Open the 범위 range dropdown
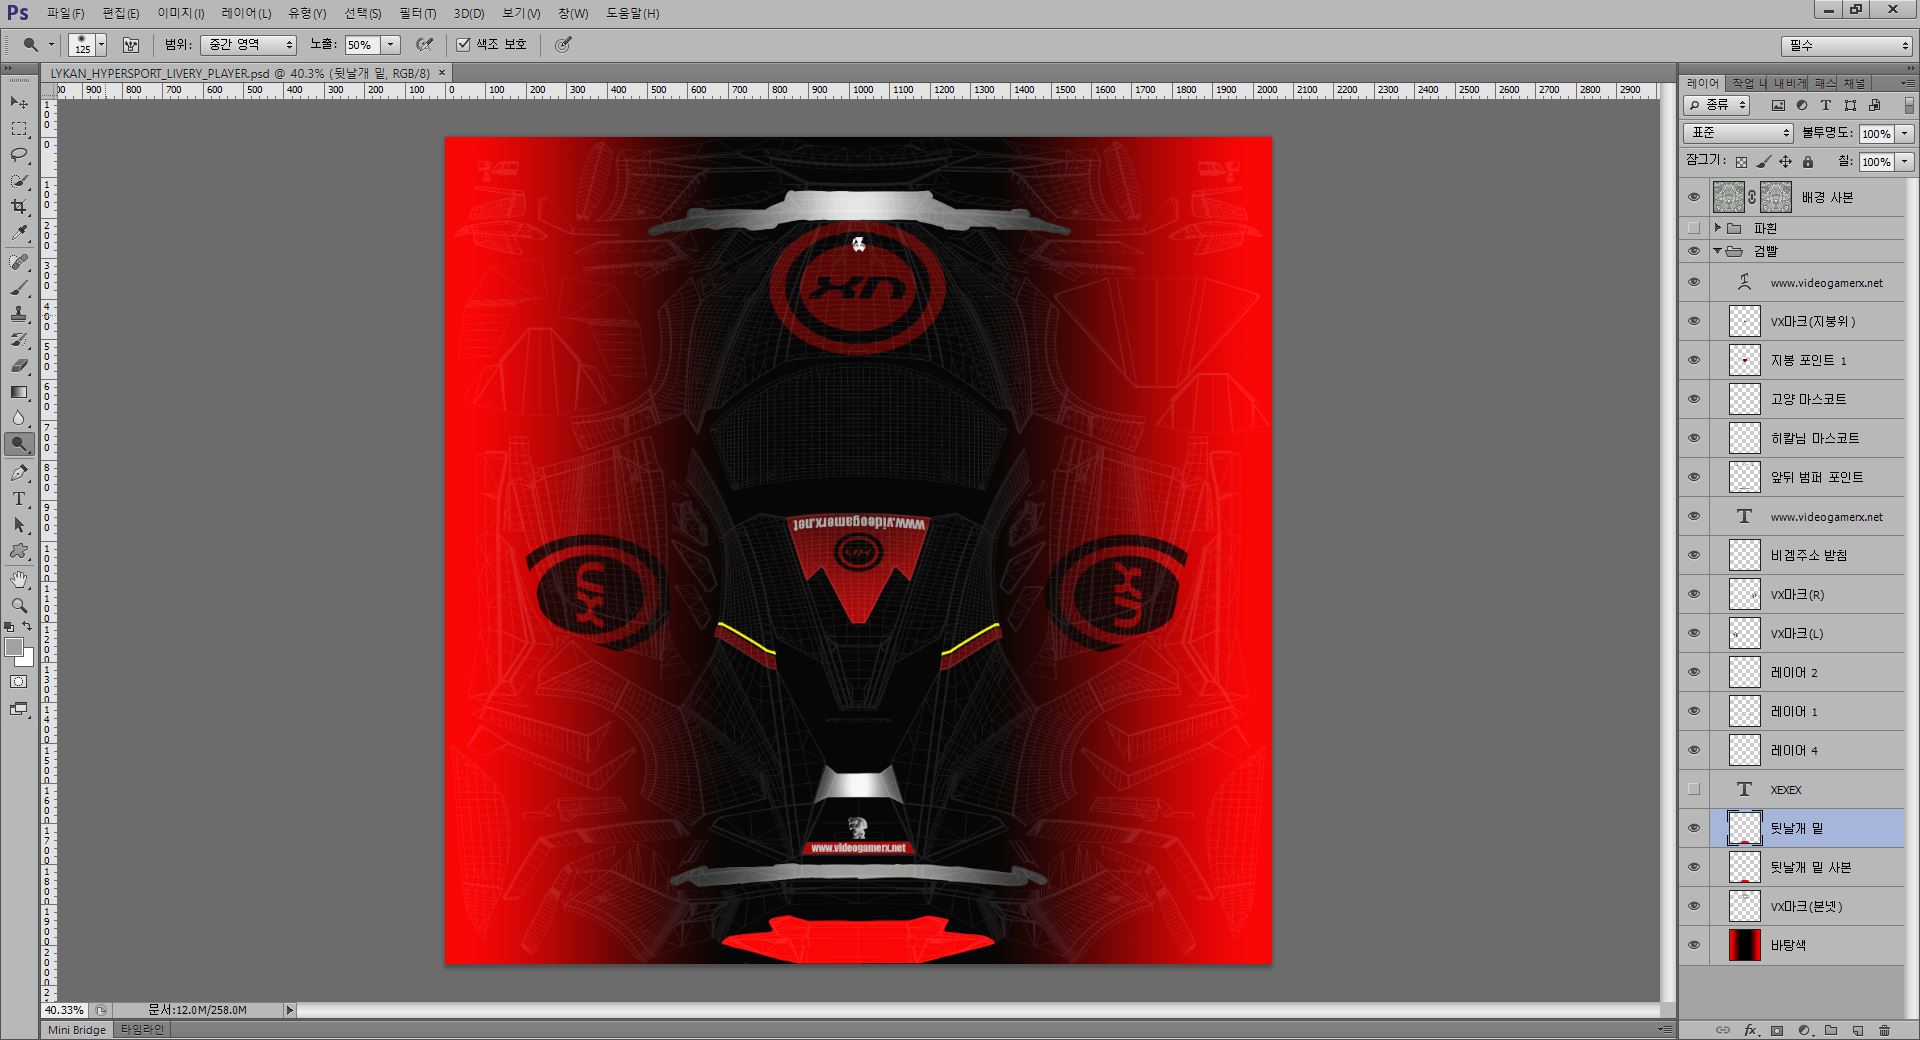 click(248, 45)
